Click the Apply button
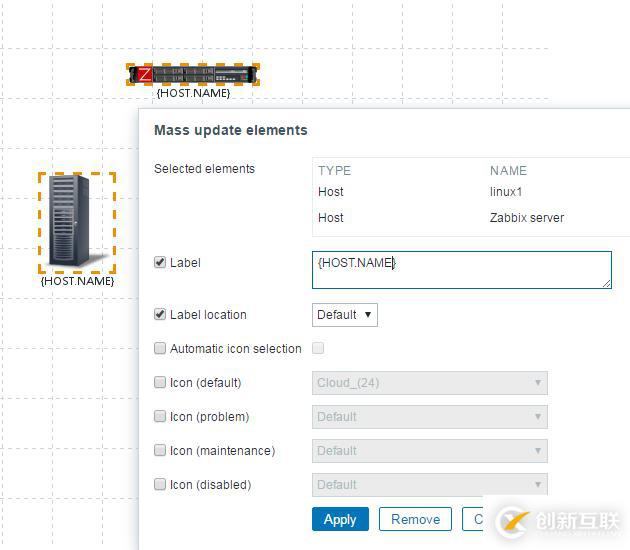 (x=340, y=519)
